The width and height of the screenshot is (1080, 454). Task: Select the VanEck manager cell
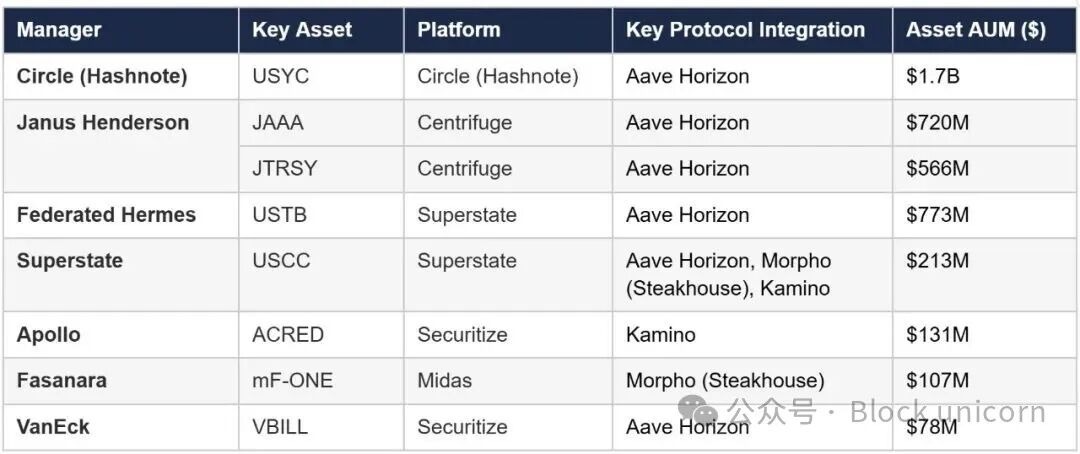(53, 427)
